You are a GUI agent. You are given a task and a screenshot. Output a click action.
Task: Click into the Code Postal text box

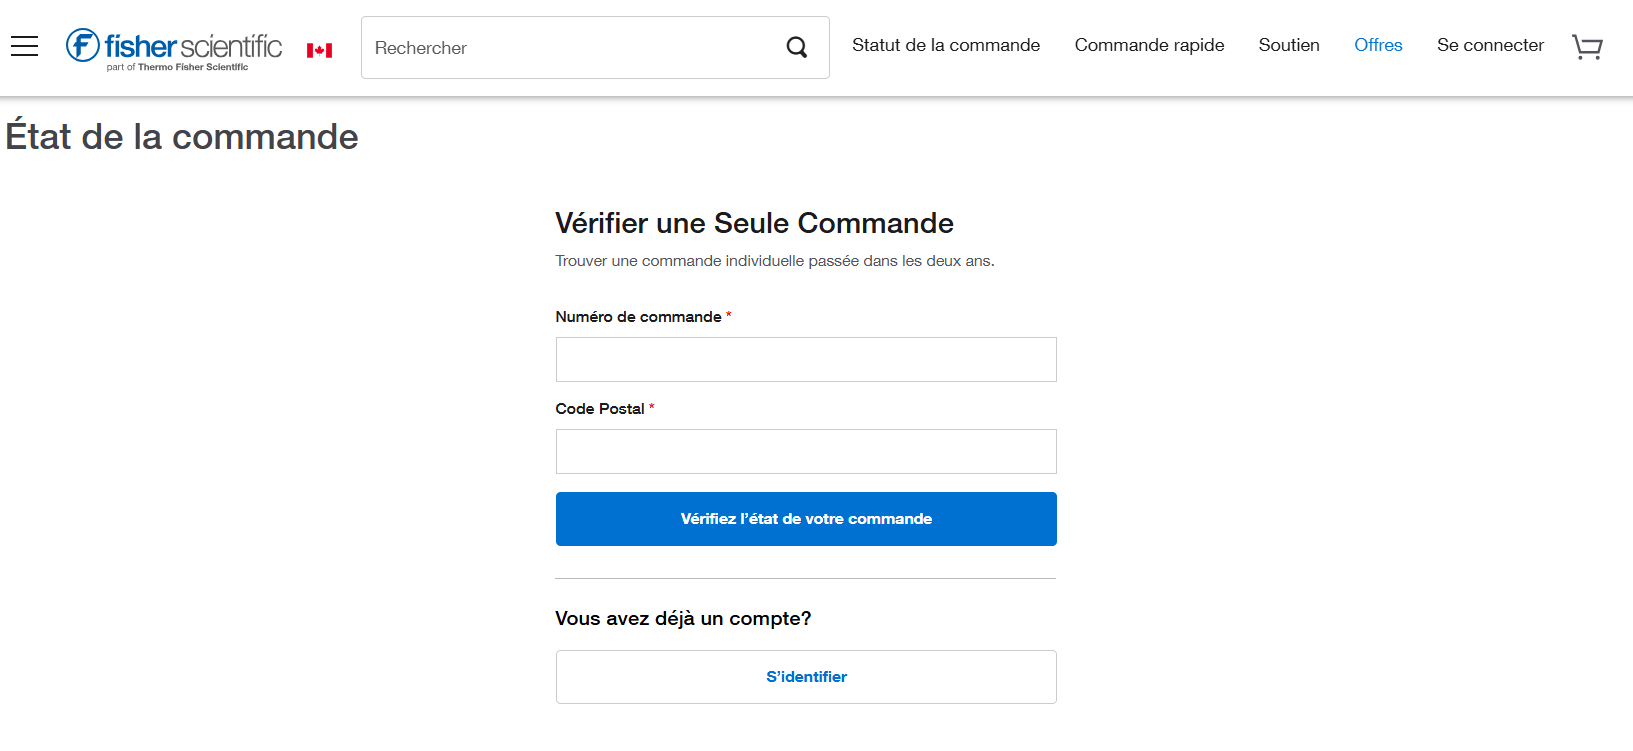[806, 451]
